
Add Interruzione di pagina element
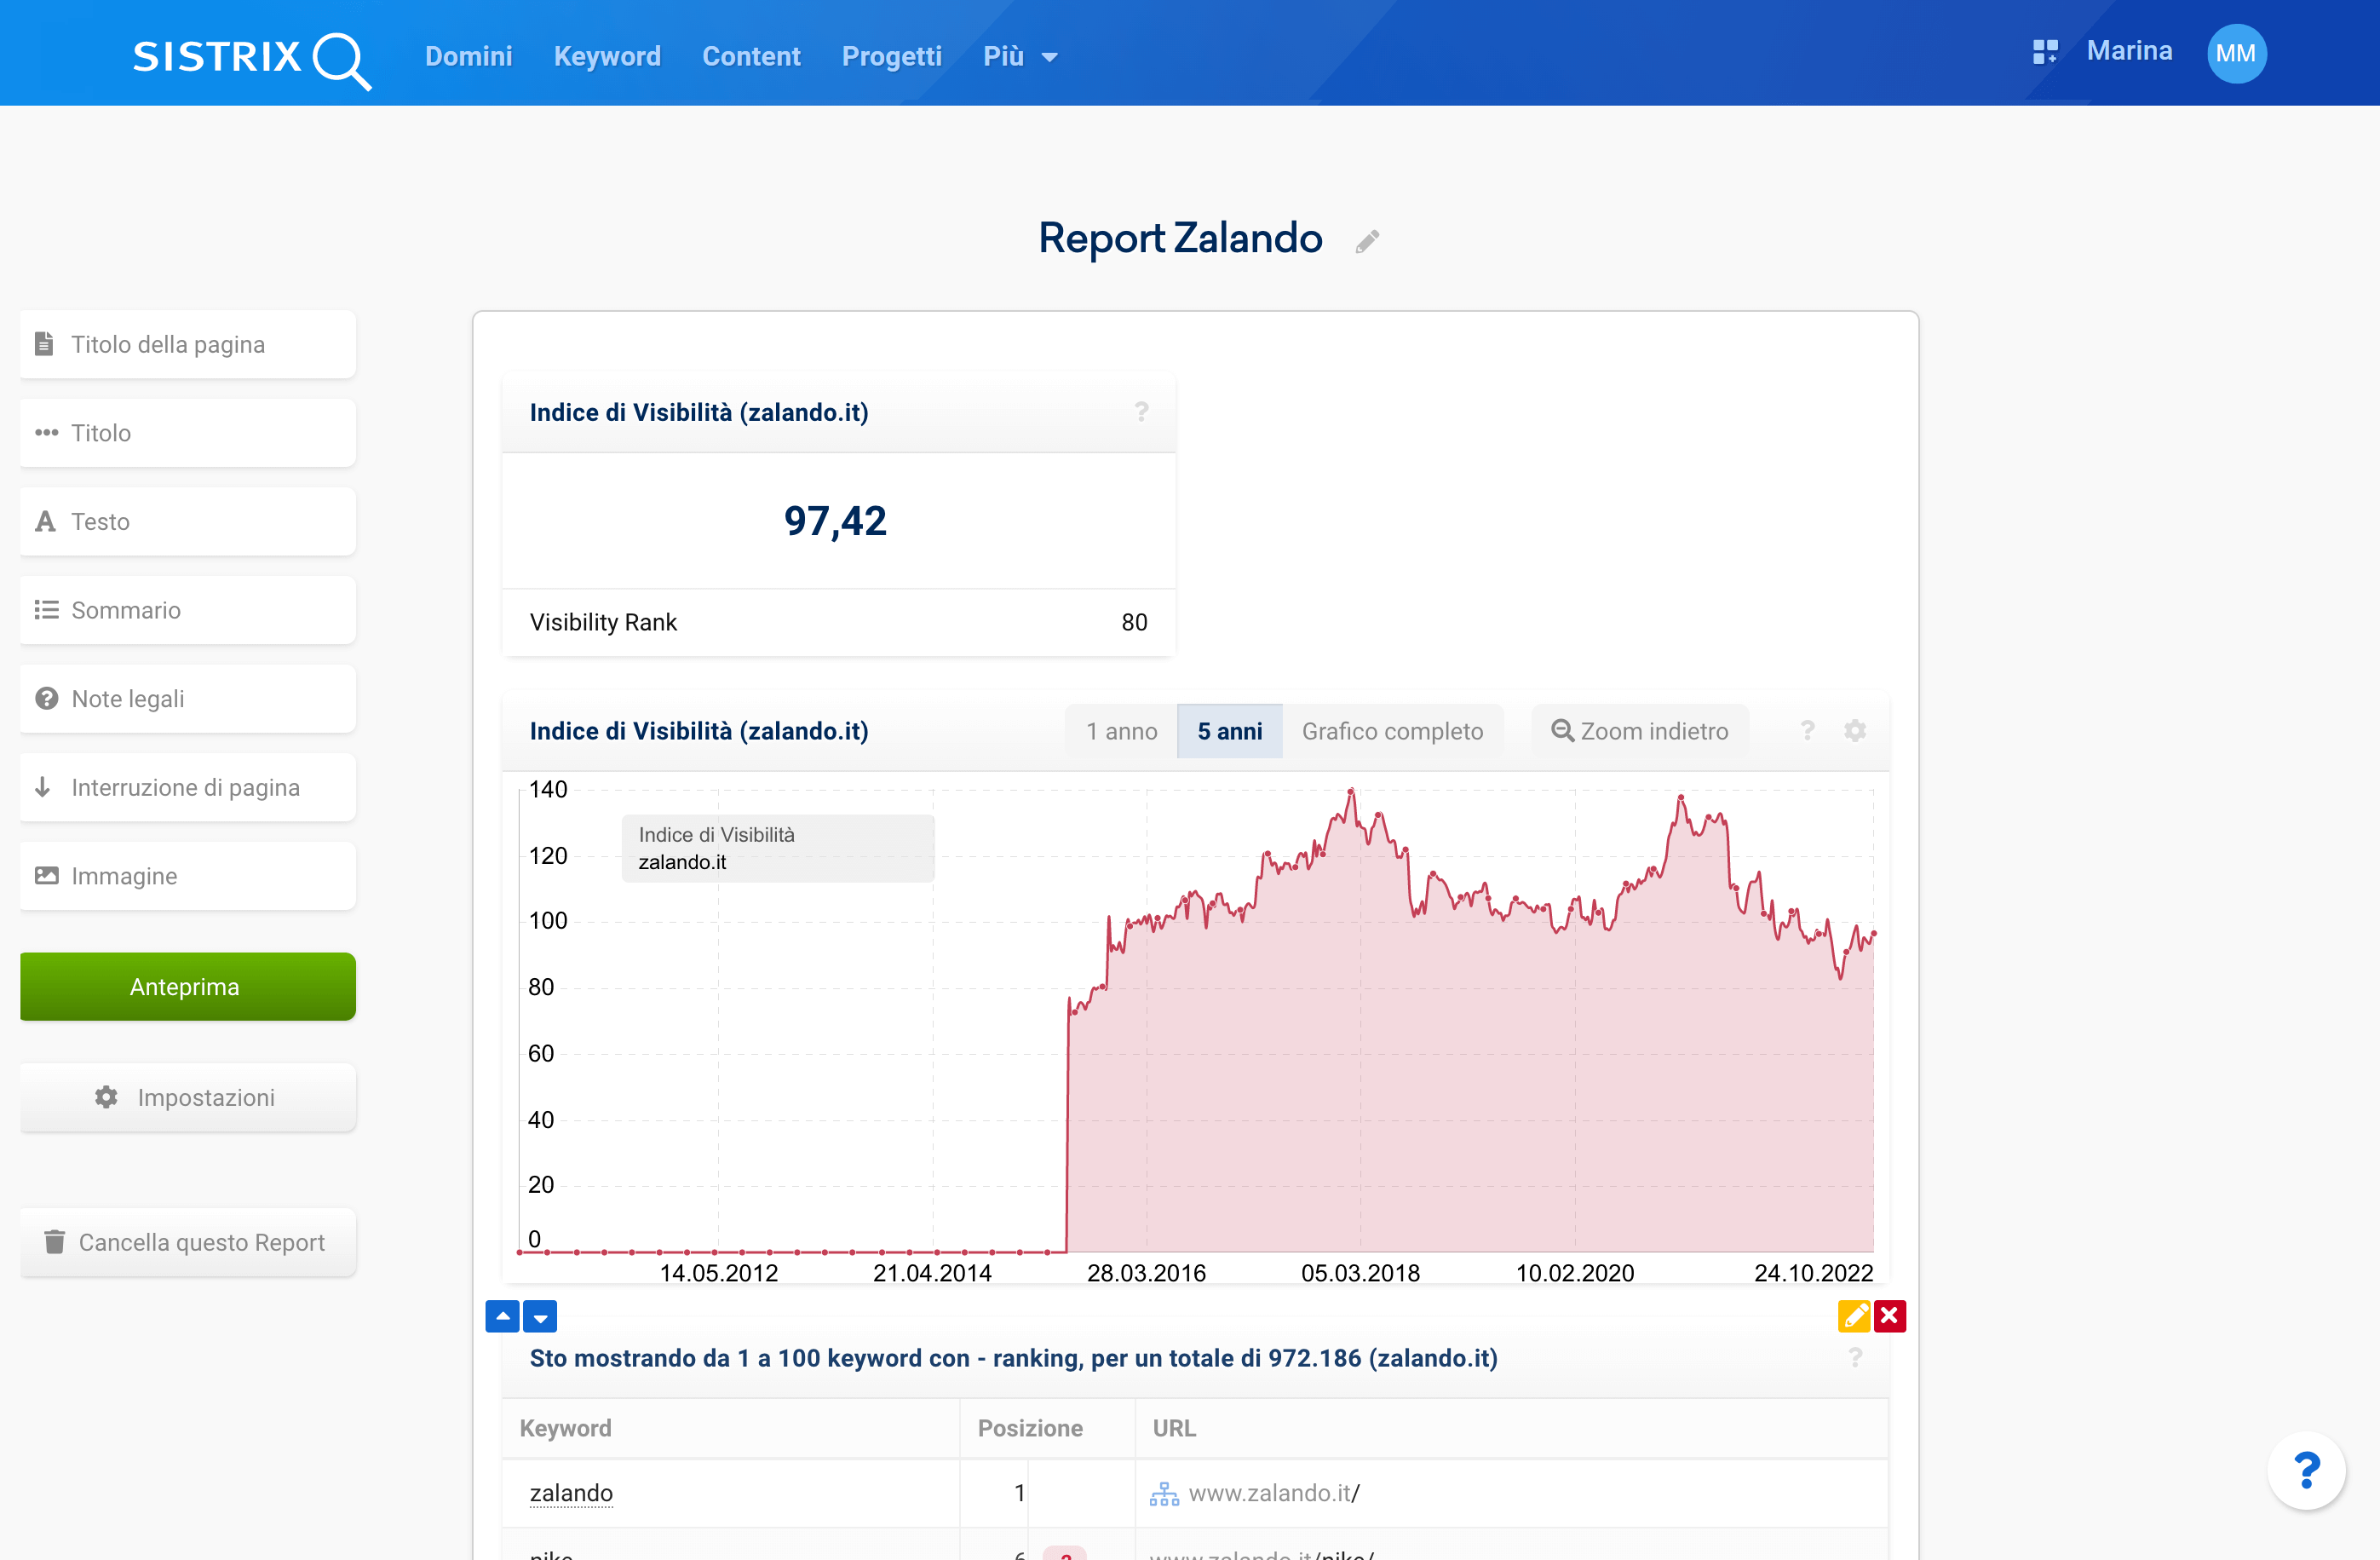(x=188, y=787)
